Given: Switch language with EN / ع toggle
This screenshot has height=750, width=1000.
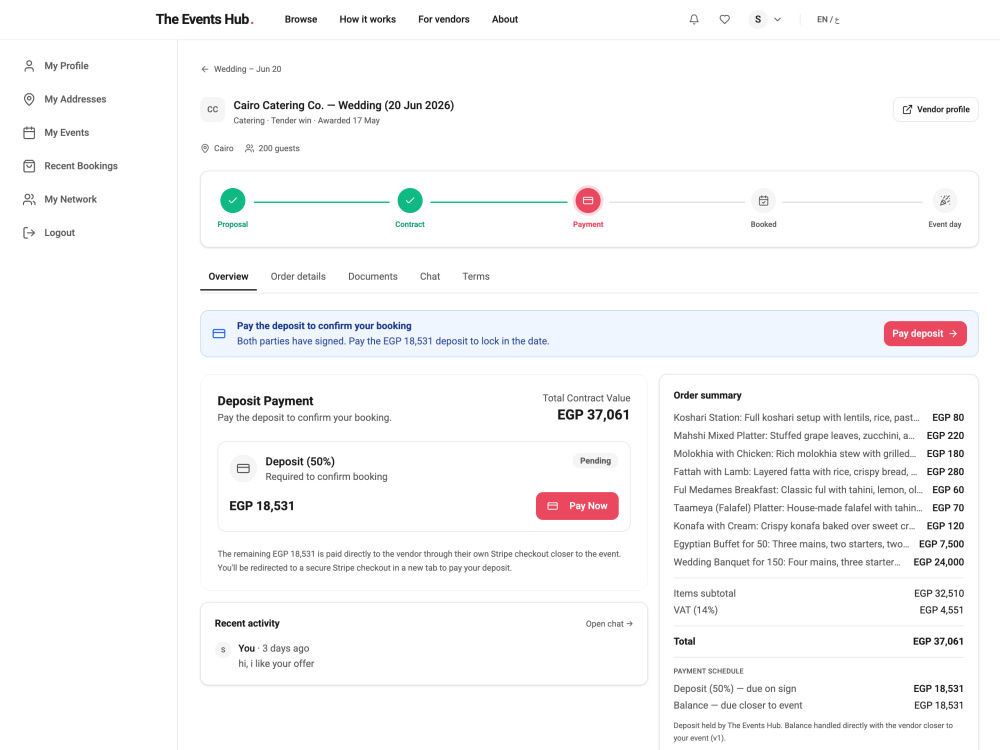Looking at the screenshot, I should [x=828, y=19].
